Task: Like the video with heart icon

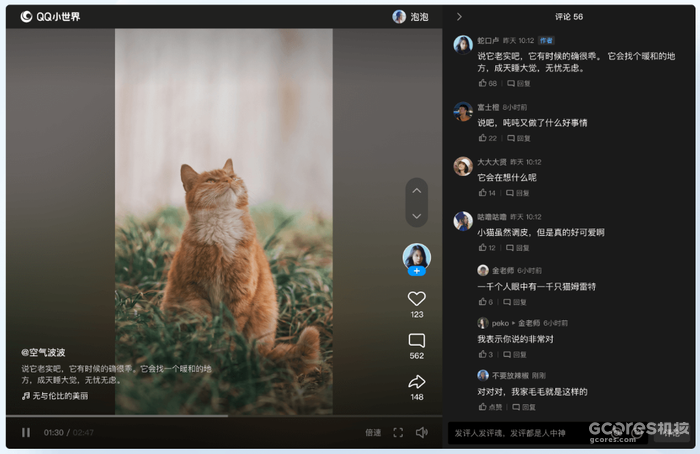Action: click(417, 298)
